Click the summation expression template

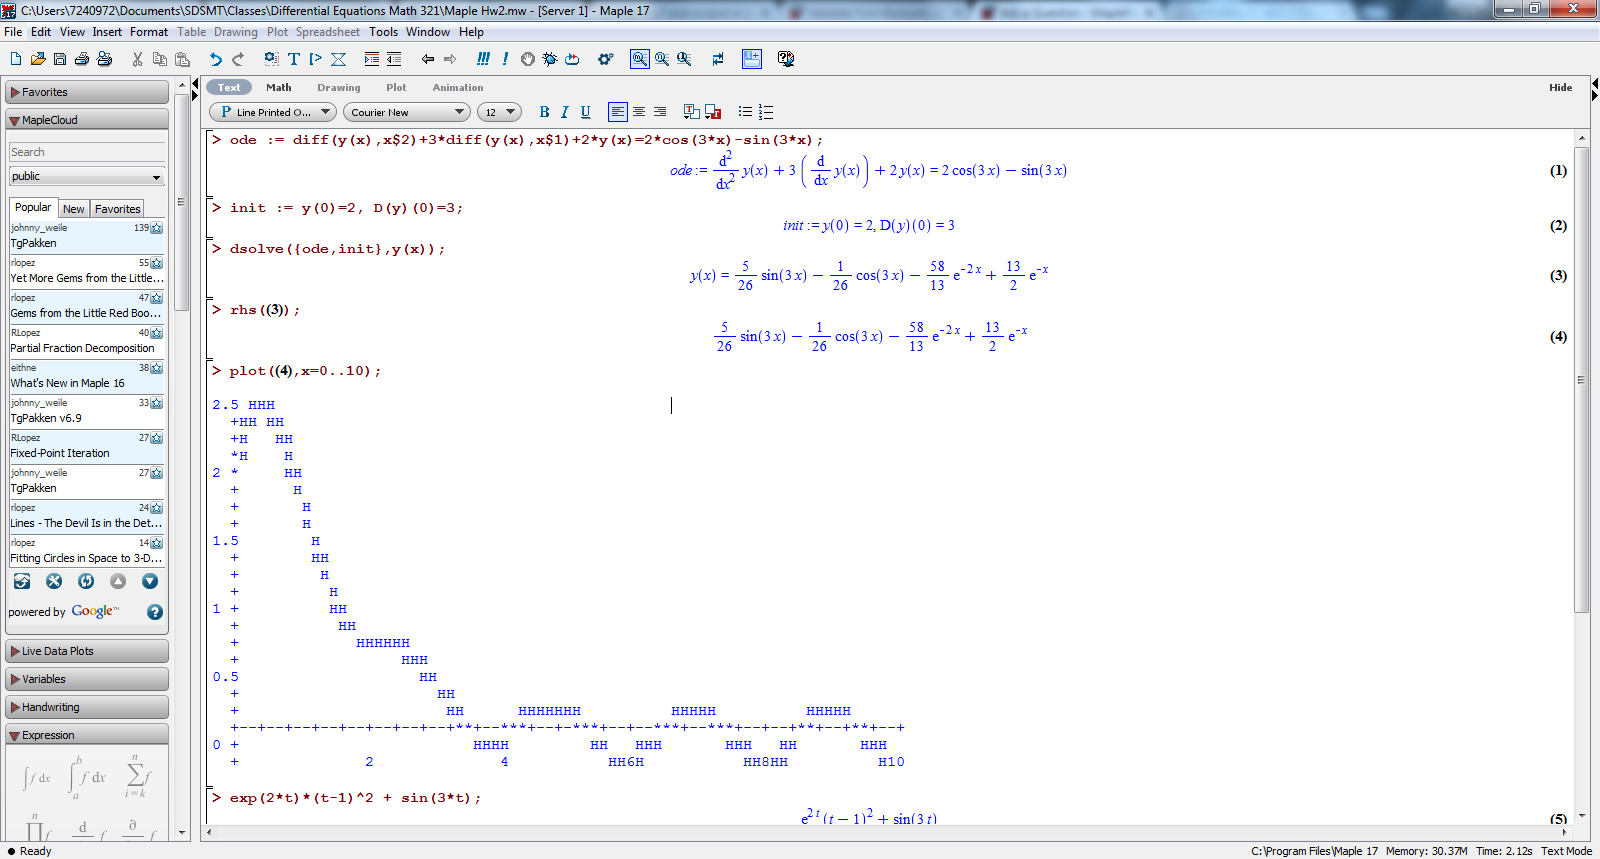point(137,775)
